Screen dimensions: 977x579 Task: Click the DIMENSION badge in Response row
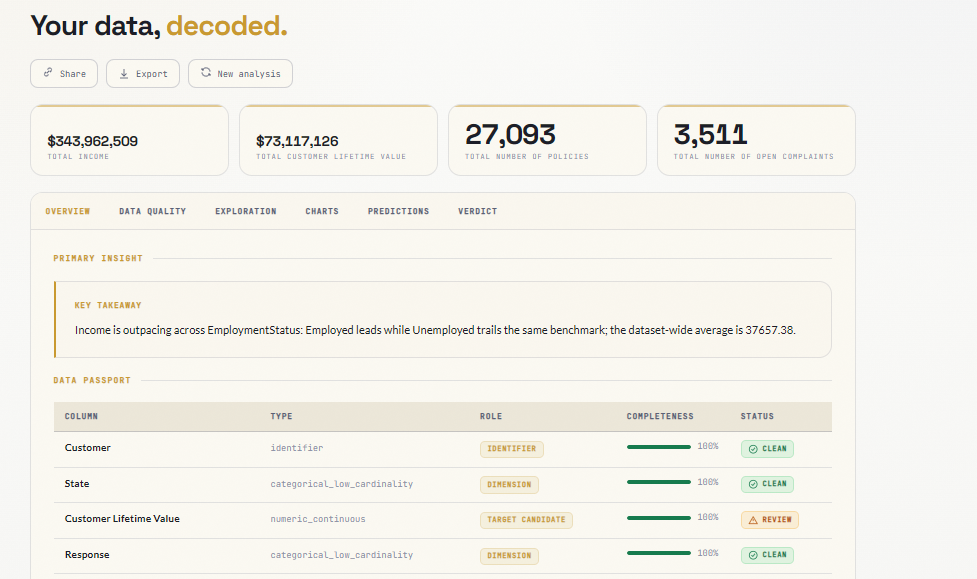(x=509, y=555)
